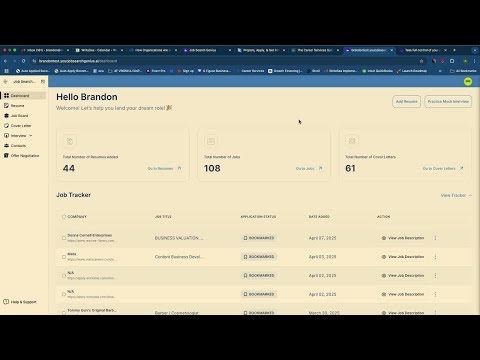Click the April 07, 2025 date cell

coord(322,238)
